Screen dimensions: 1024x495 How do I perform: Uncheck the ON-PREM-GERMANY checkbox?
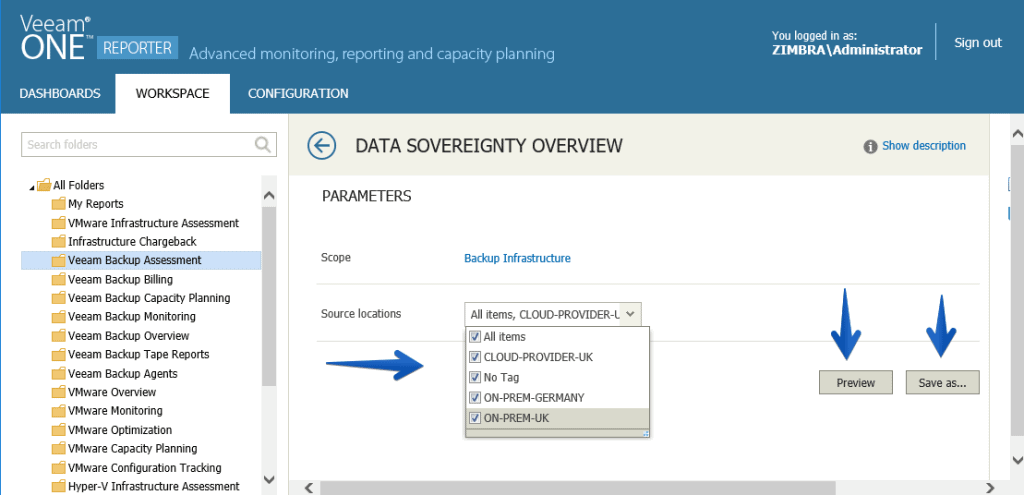click(475, 397)
